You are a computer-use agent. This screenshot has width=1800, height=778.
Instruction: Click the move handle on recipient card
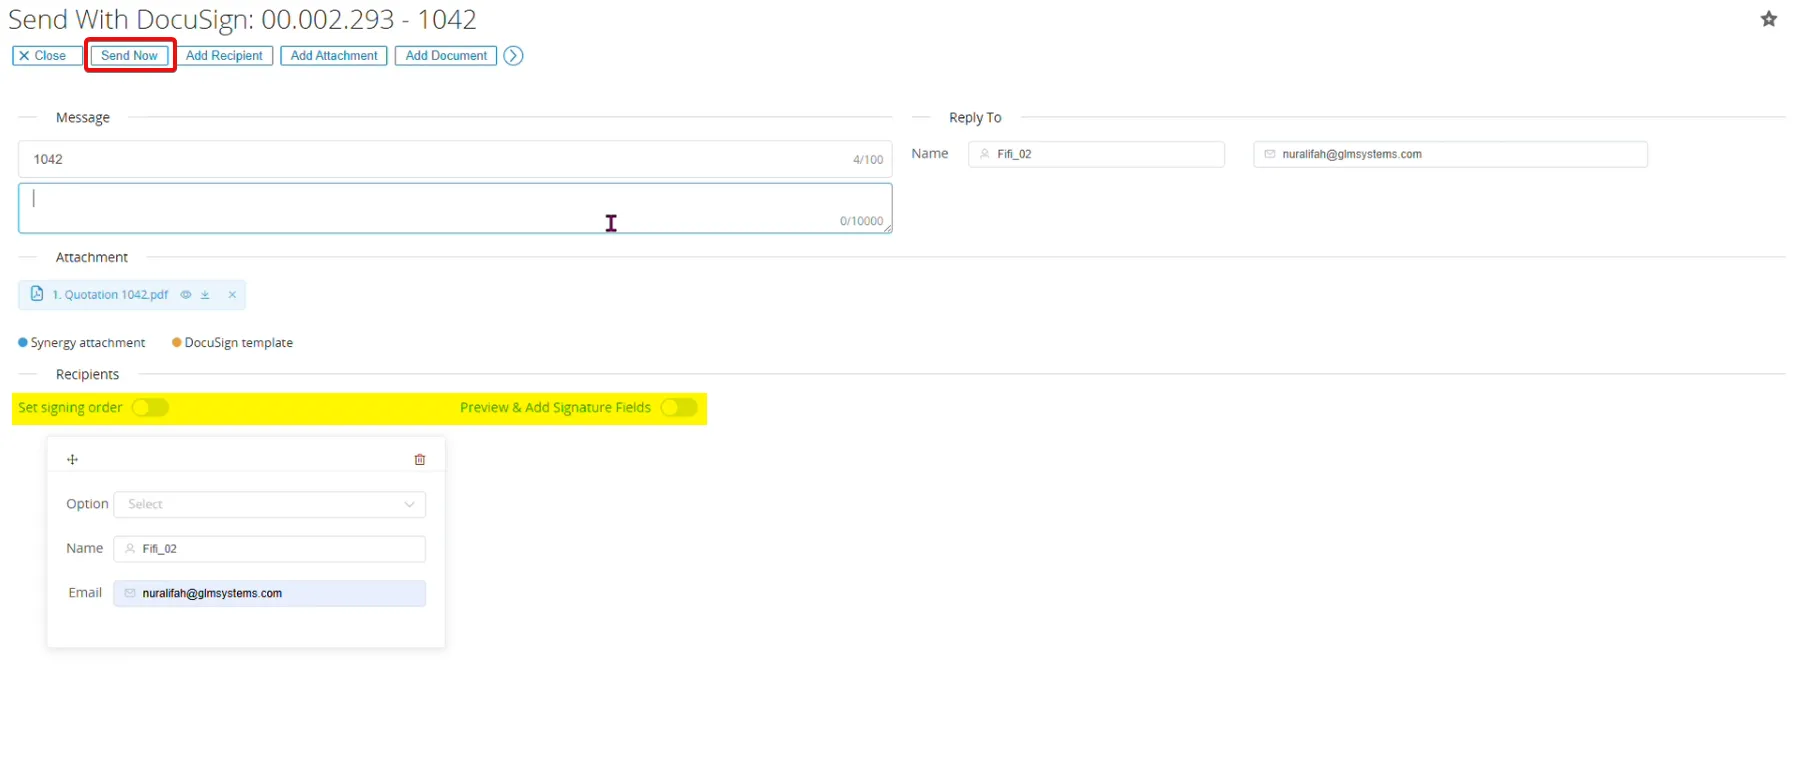[72, 460]
